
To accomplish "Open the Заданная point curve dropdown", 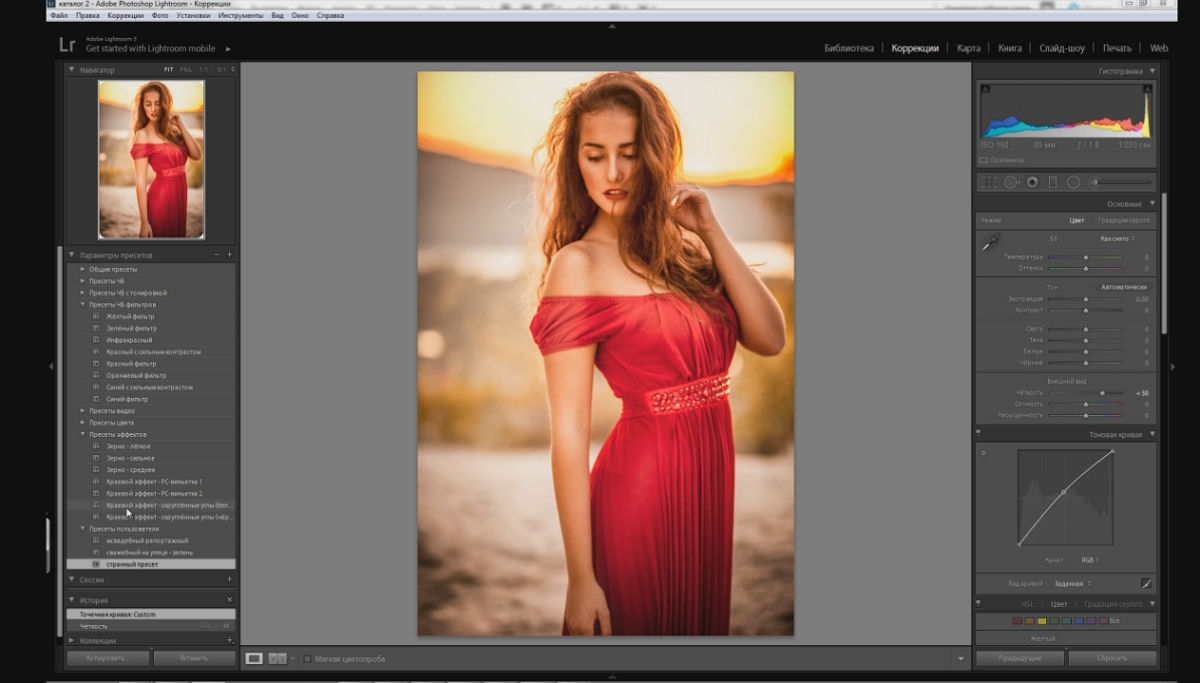I will point(1072,583).
